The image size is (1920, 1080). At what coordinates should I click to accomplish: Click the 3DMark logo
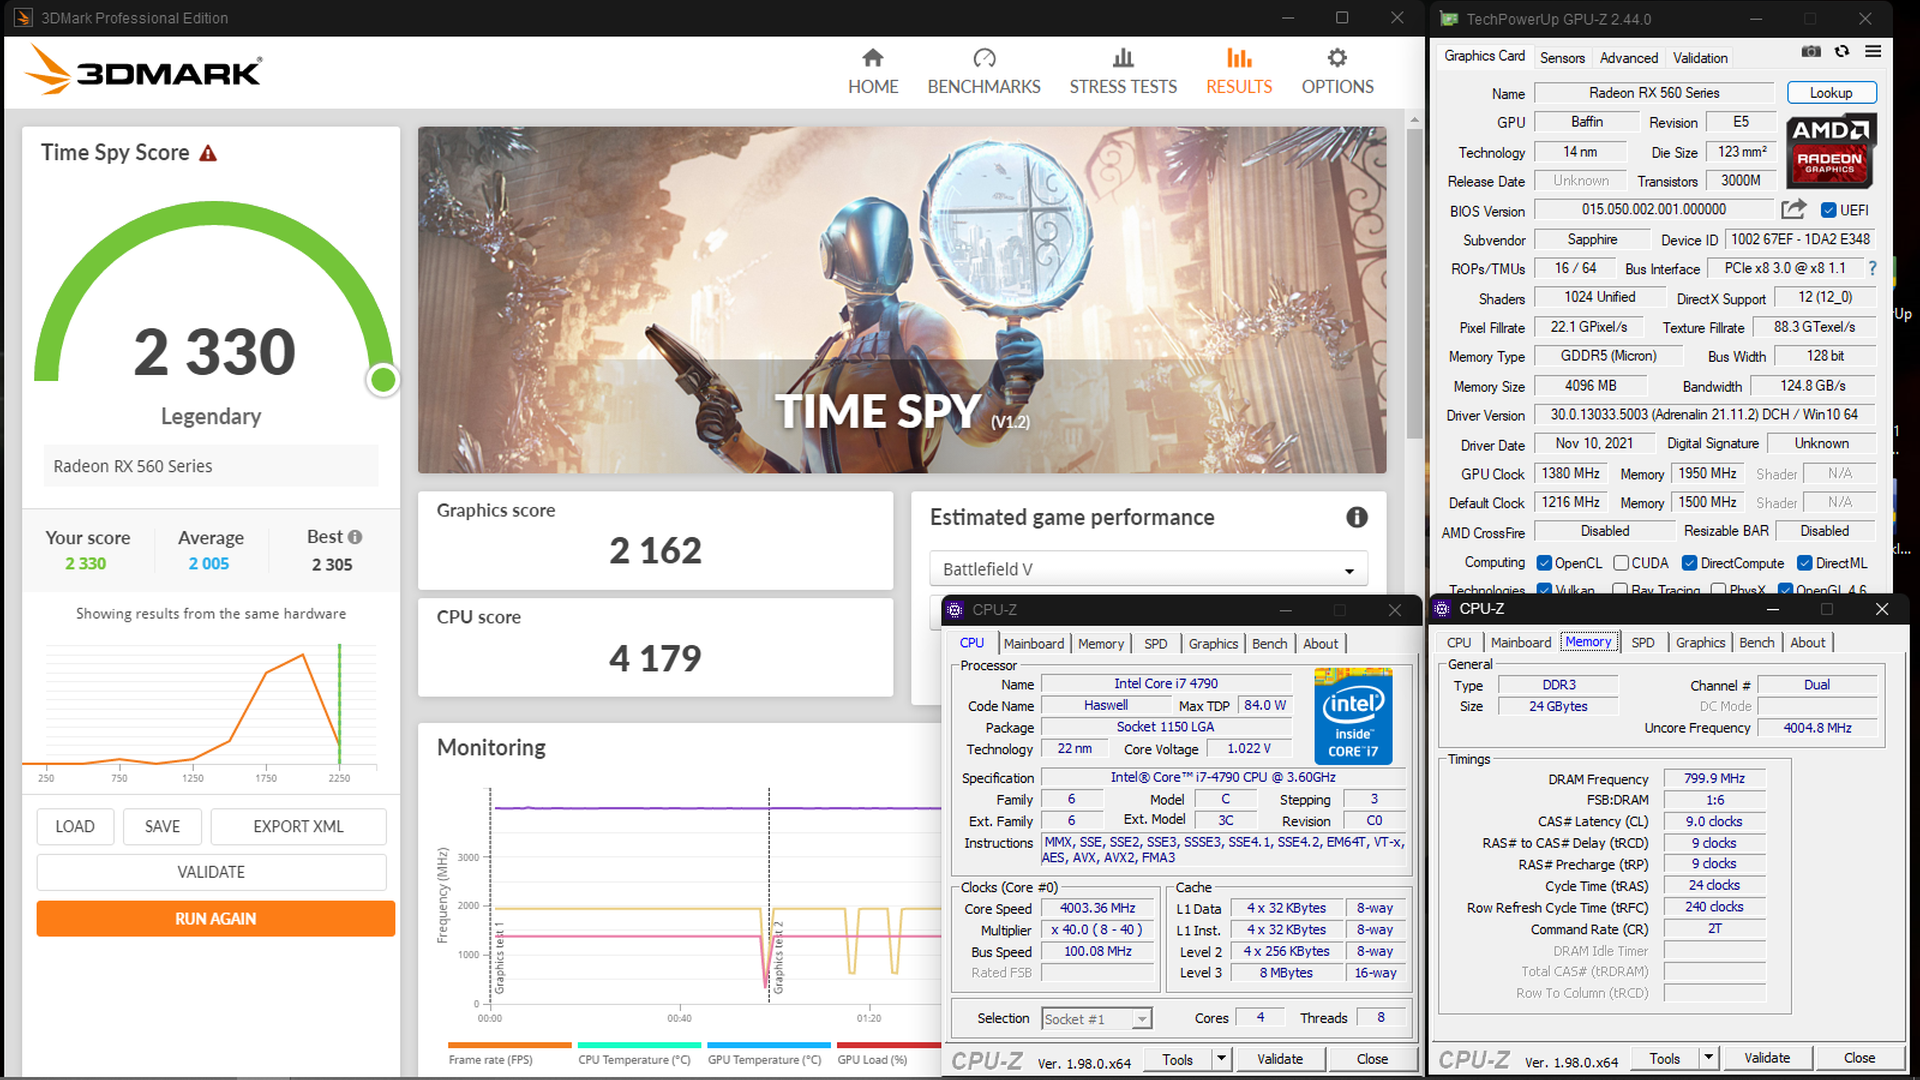(144, 70)
